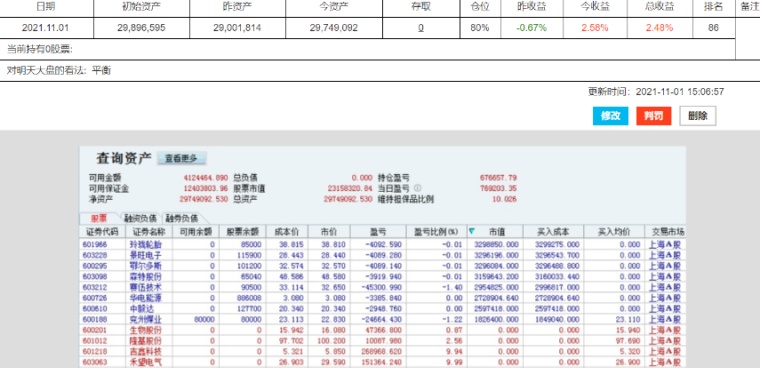Click 上海A股 in the 兖州煤业 row
The image size is (760, 368).
[x=664, y=319]
